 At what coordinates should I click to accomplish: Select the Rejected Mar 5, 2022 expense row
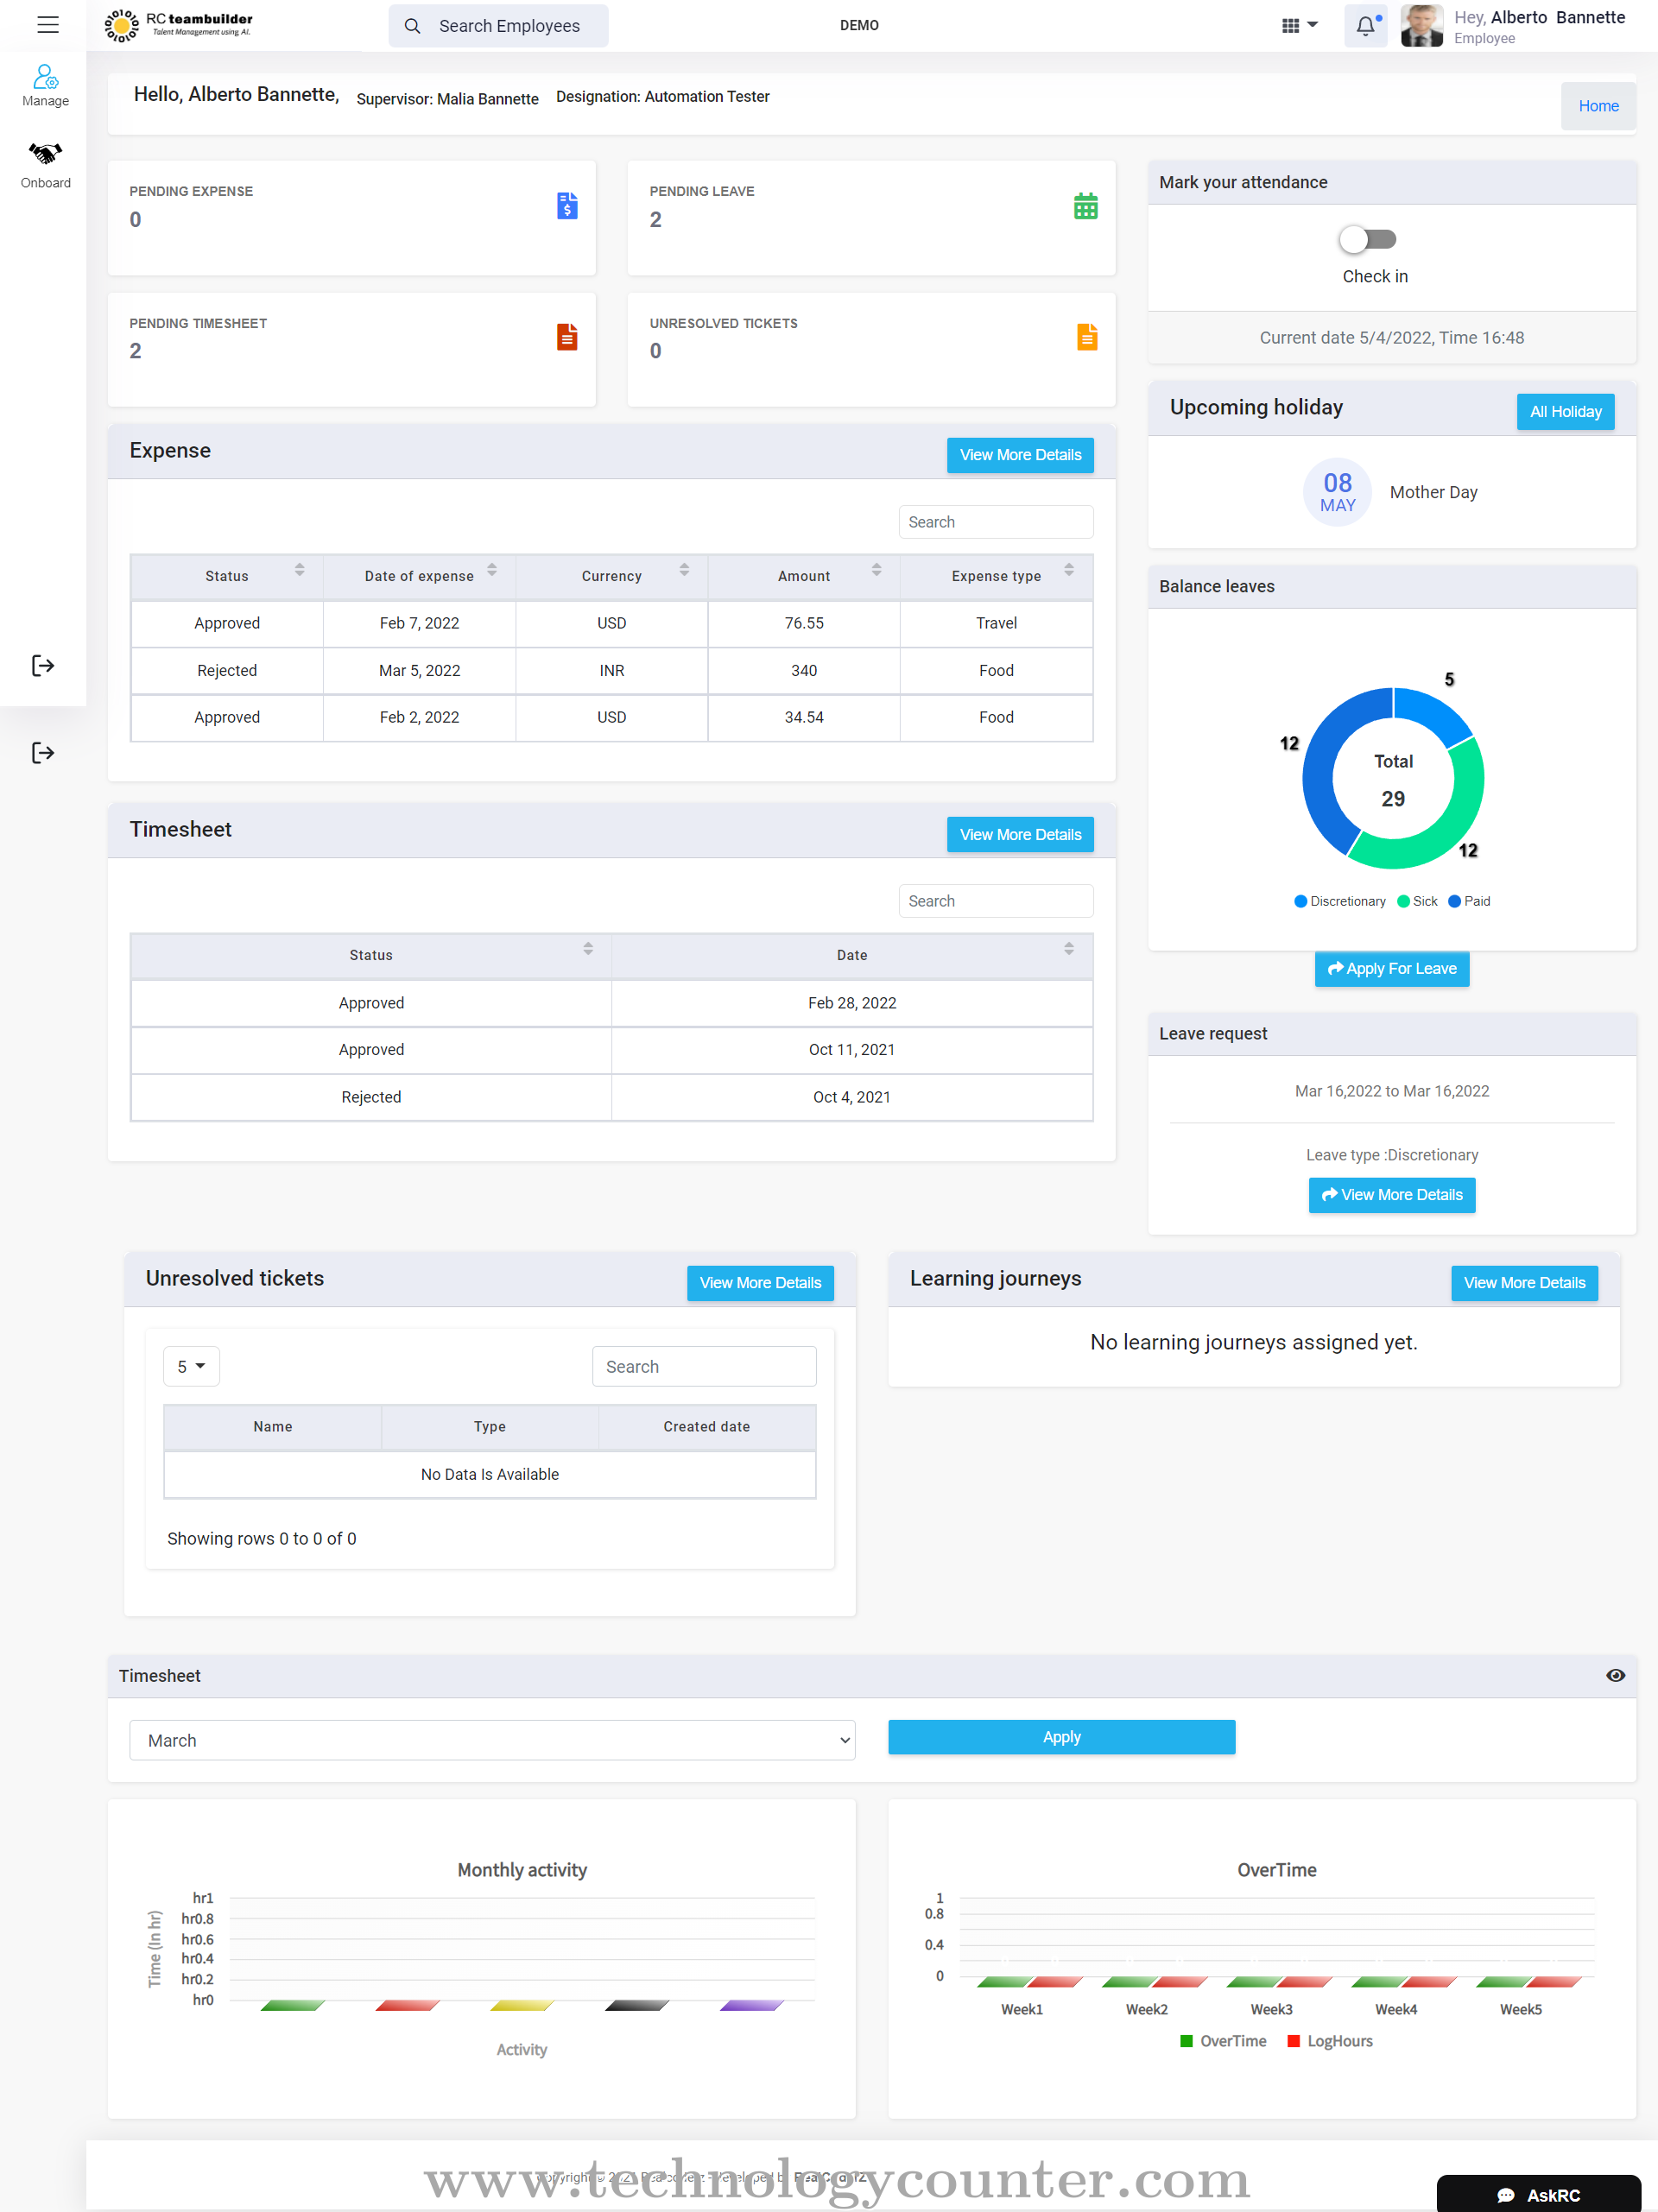pos(612,670)
